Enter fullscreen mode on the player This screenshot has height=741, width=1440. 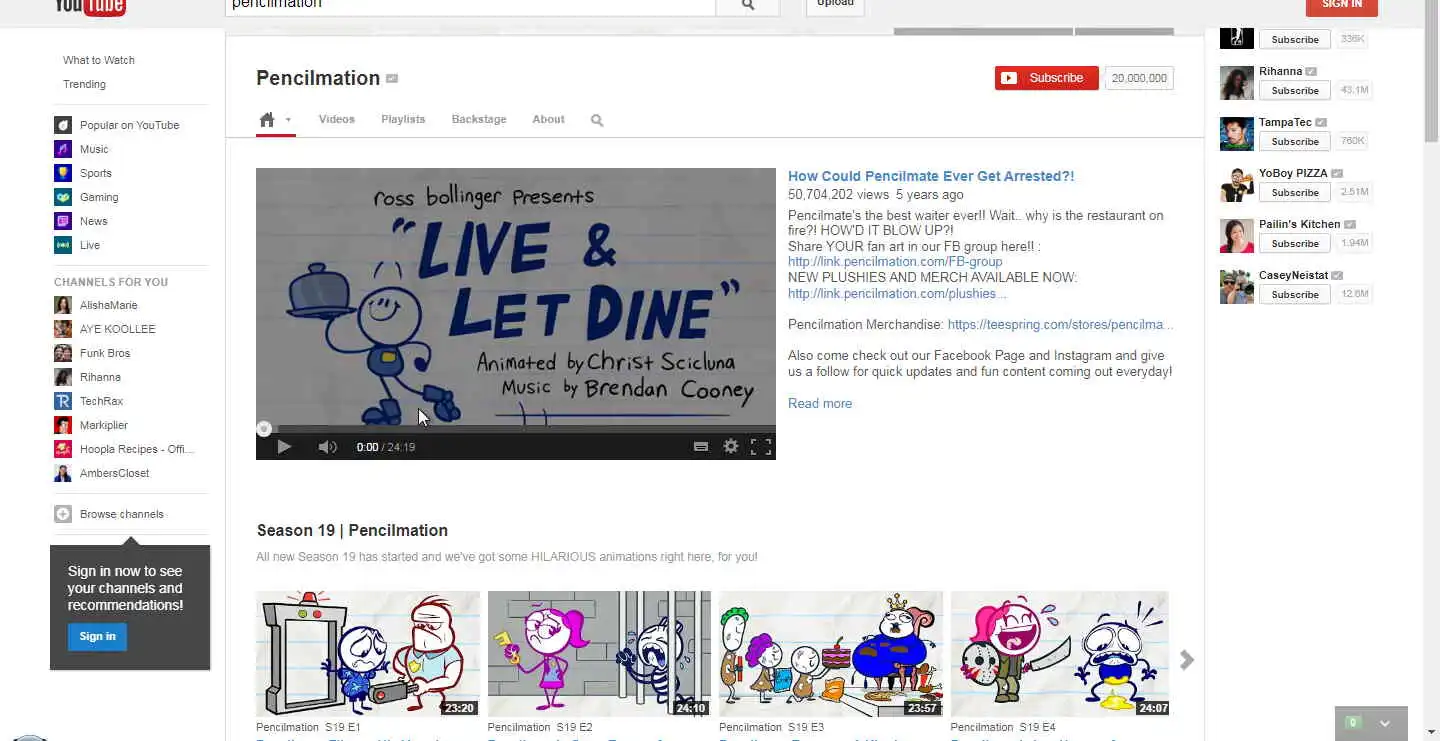(x=761, y=447)
